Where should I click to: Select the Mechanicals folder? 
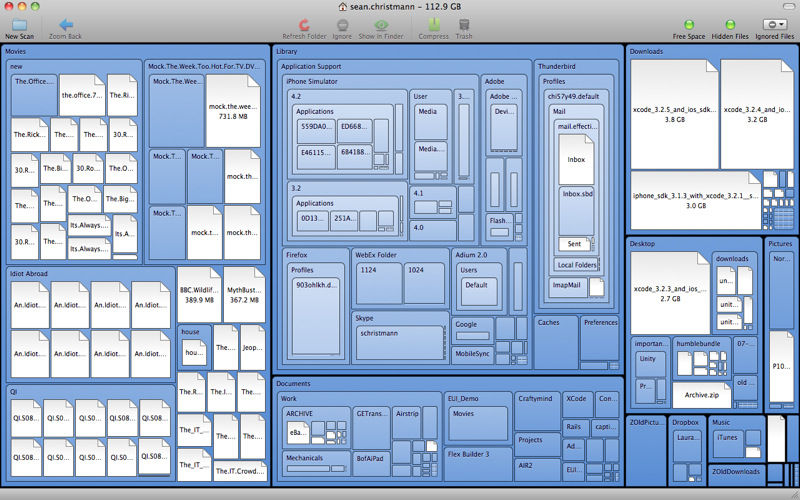tap(316, 463)
